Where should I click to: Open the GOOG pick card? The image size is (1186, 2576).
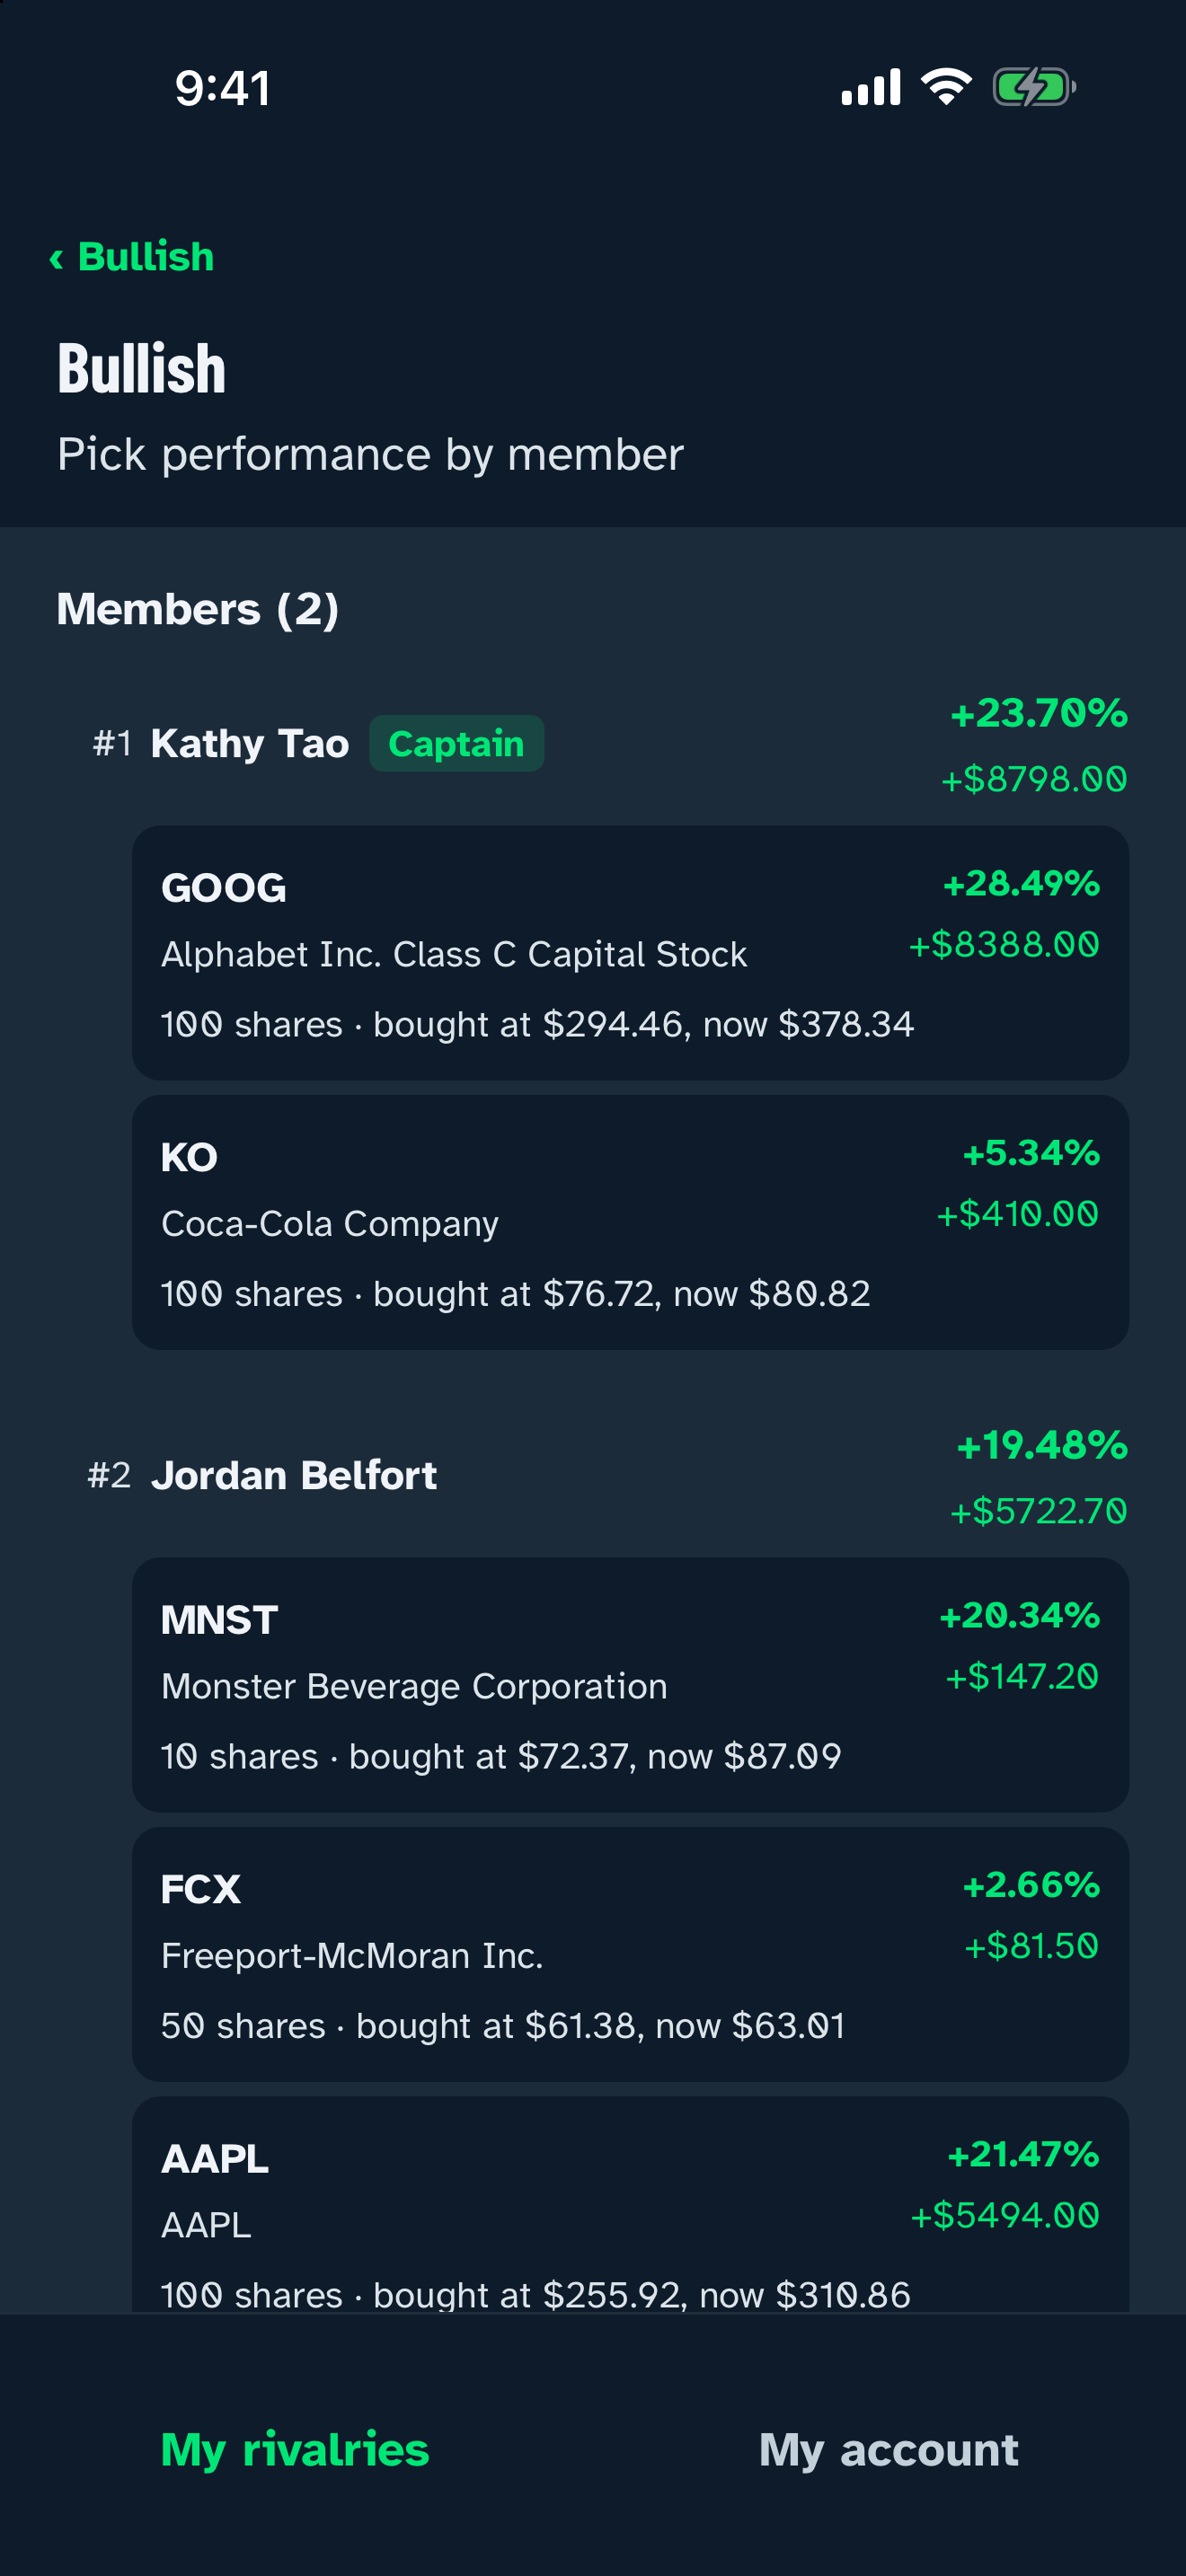tap(630, 953)
